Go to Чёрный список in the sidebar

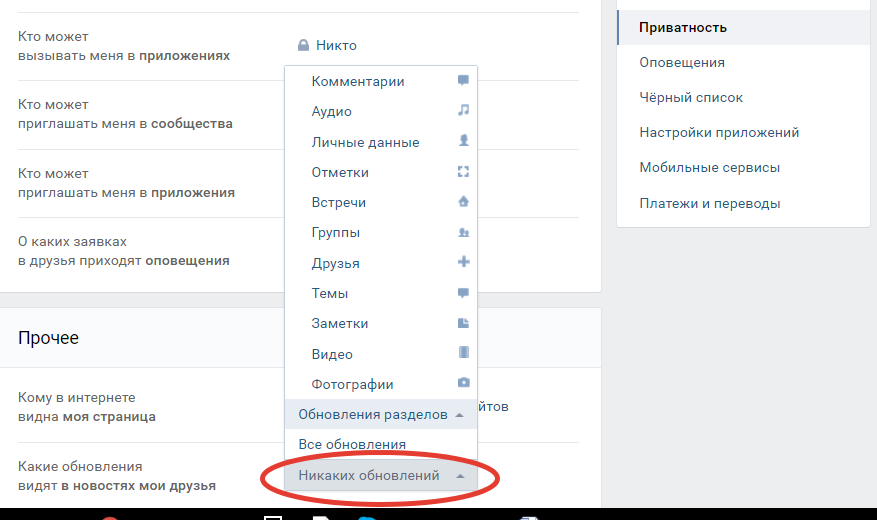691,97
